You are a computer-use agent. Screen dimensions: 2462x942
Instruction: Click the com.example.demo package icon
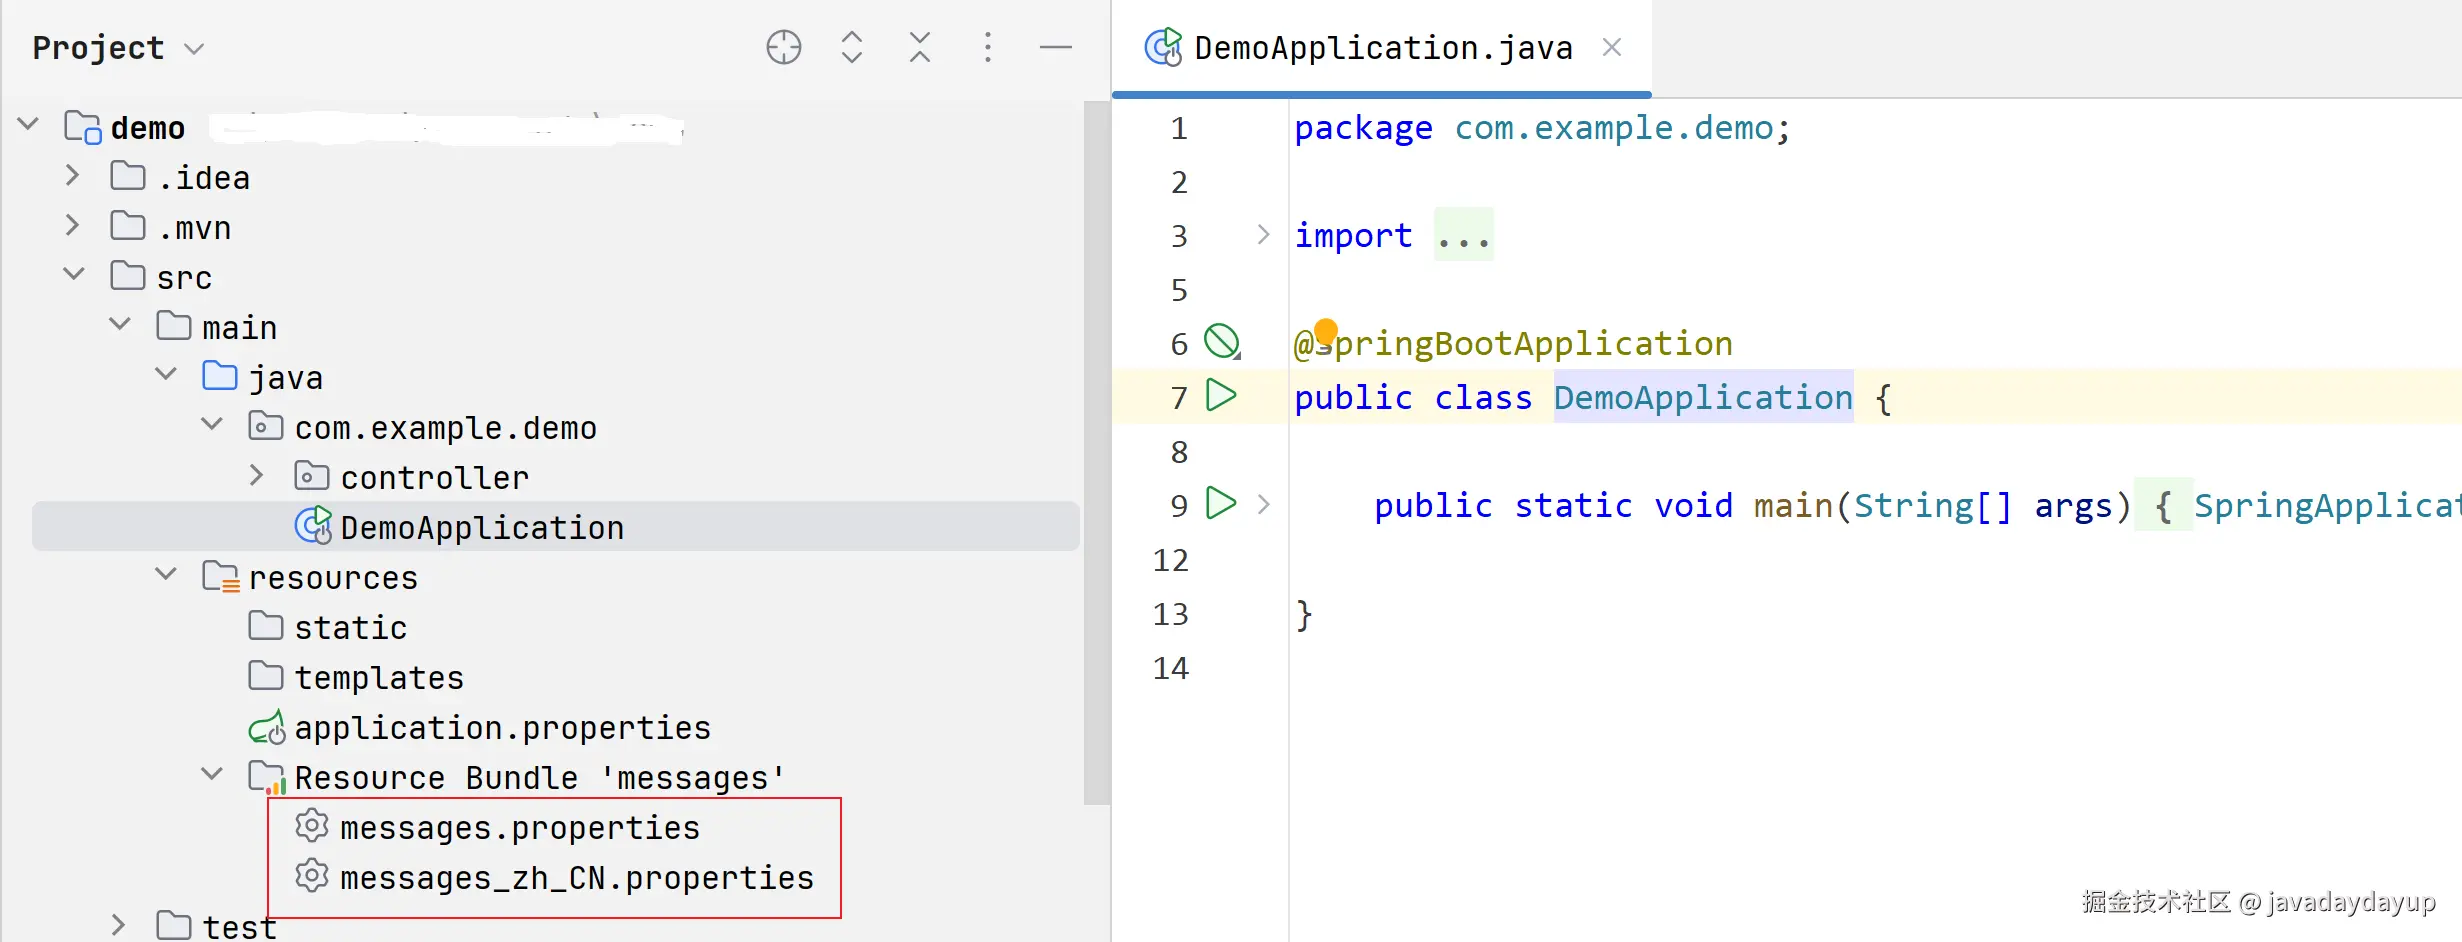266,426
